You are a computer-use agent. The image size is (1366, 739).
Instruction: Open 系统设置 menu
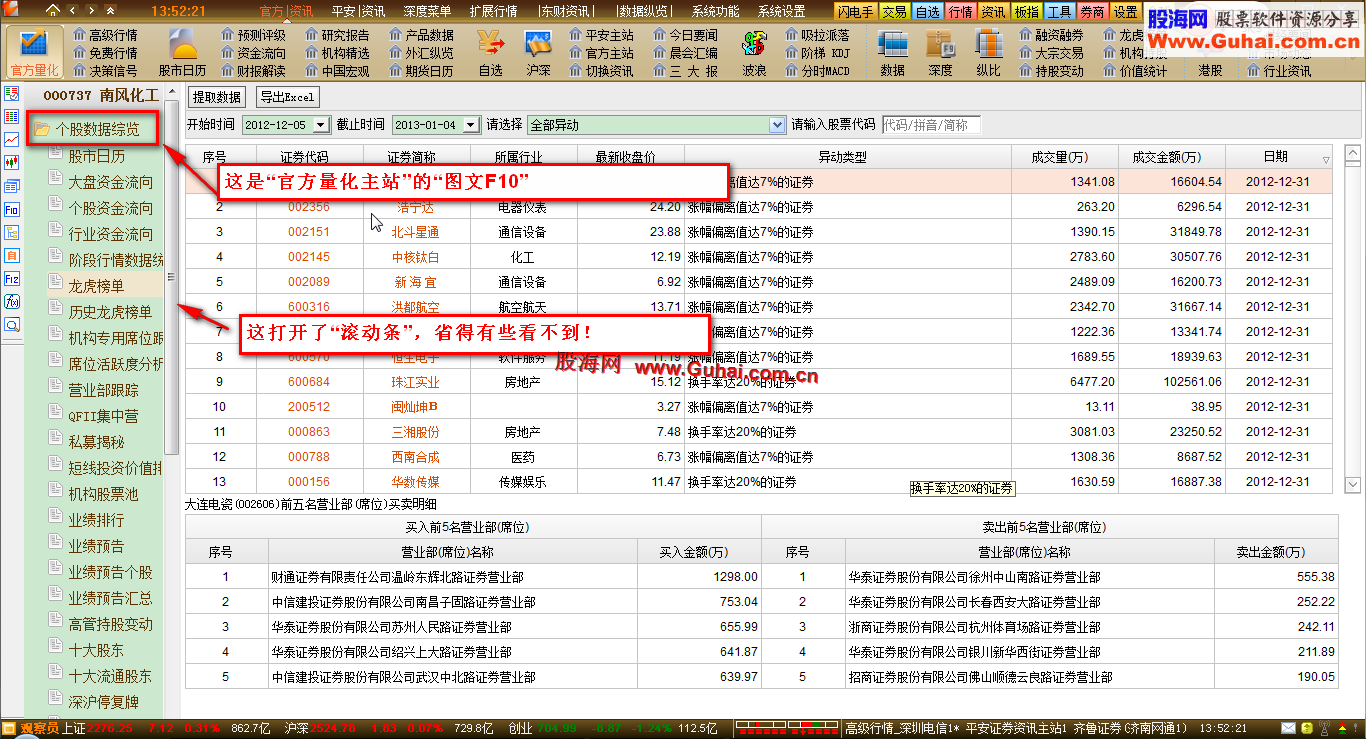pyautogui.click(x=782, y=11)
